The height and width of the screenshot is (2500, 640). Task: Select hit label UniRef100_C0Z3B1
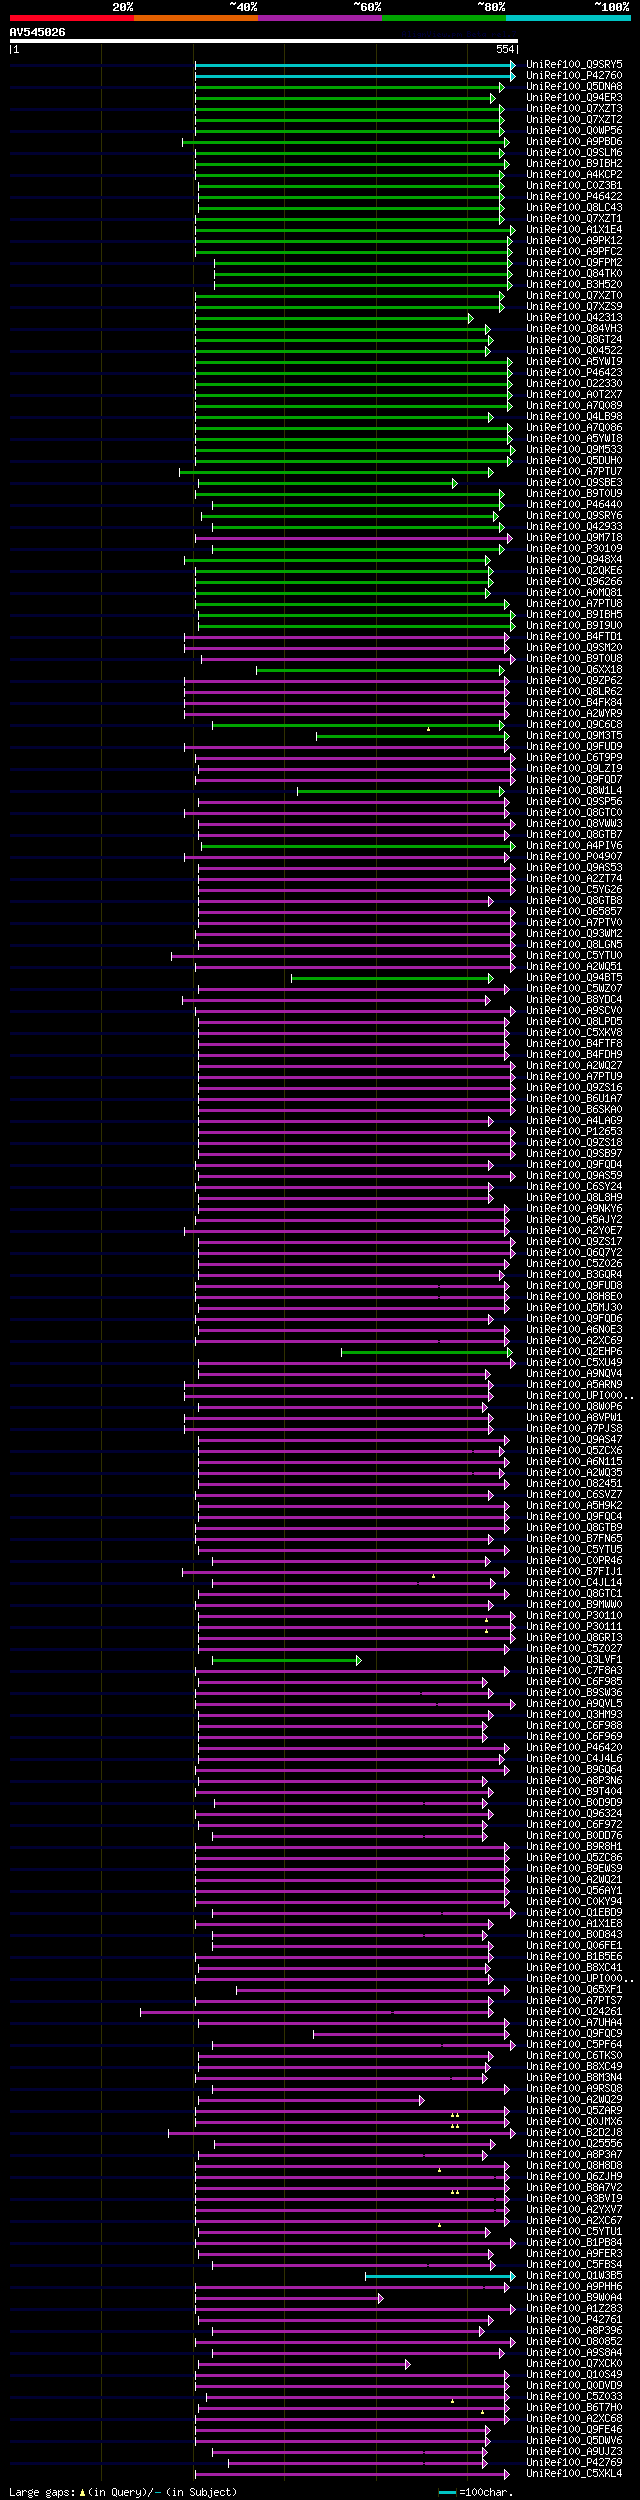tap(574, 185)
